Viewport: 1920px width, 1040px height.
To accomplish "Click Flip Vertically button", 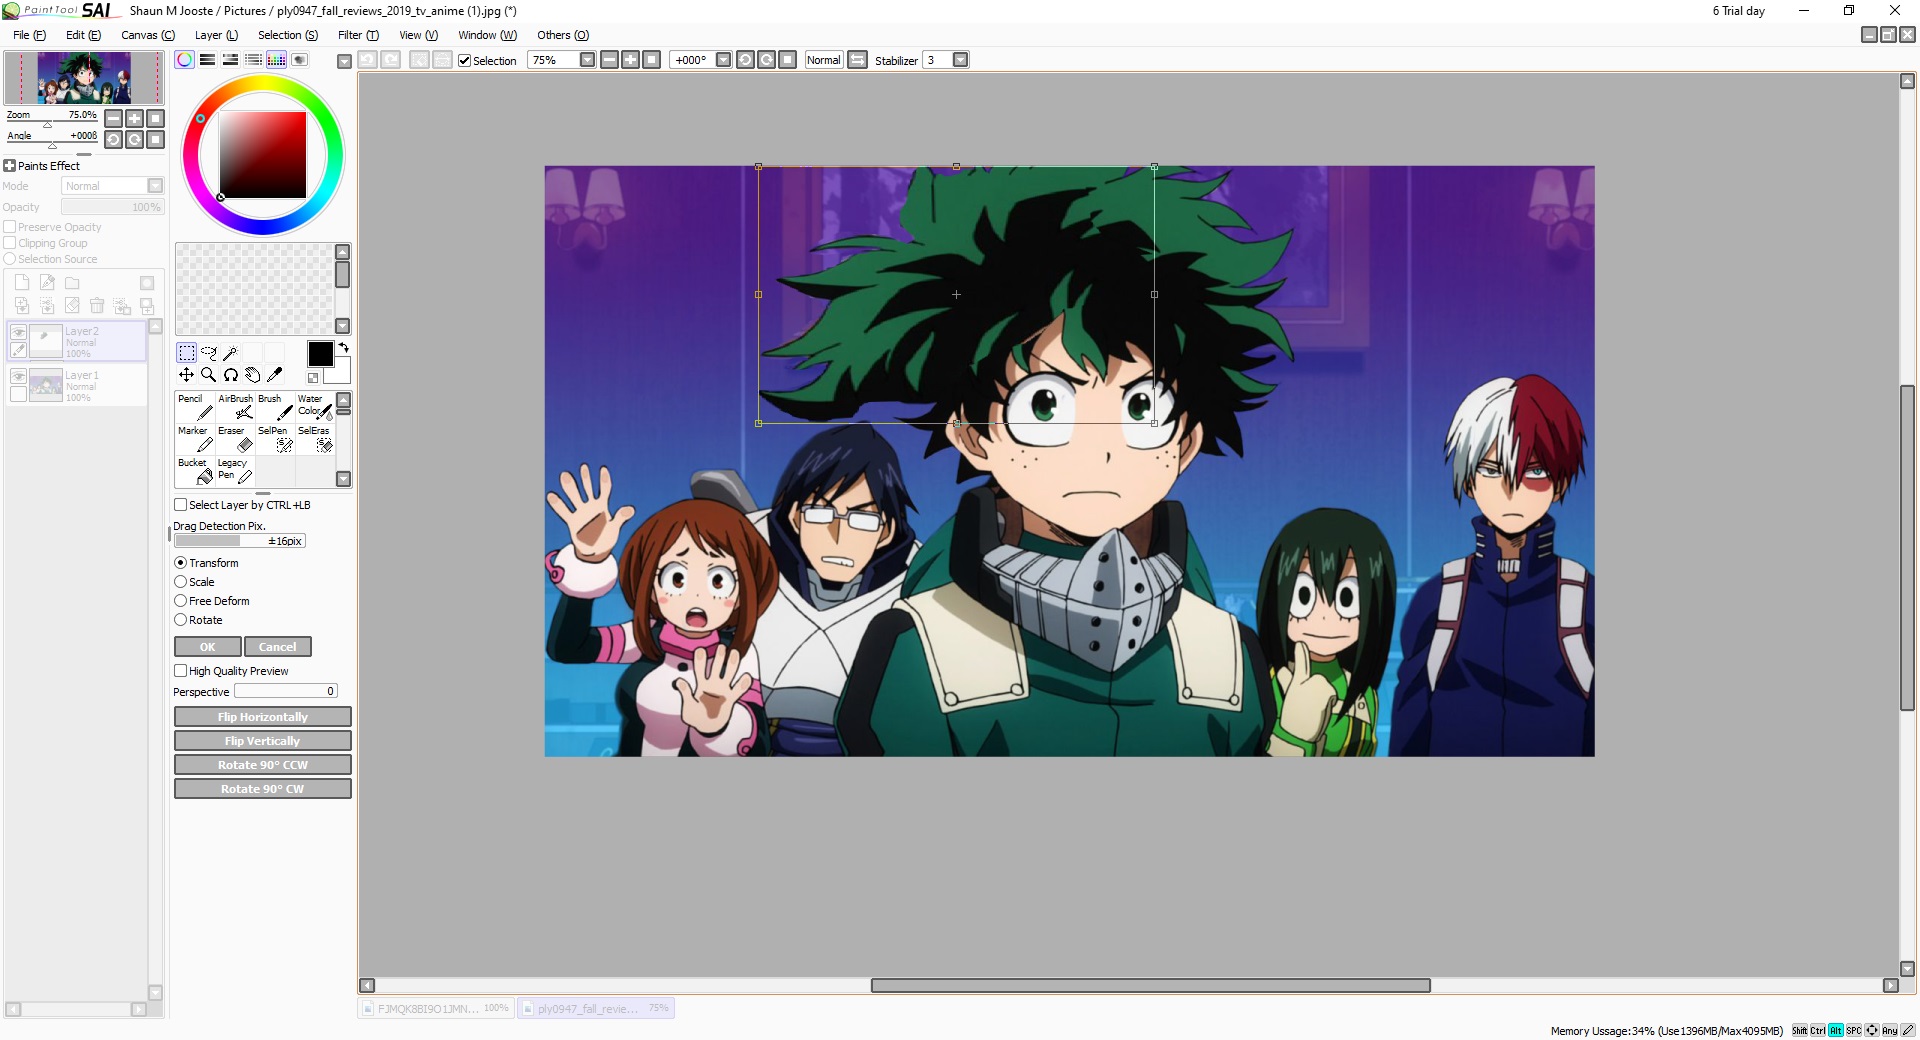I will (x=263, y=741).
